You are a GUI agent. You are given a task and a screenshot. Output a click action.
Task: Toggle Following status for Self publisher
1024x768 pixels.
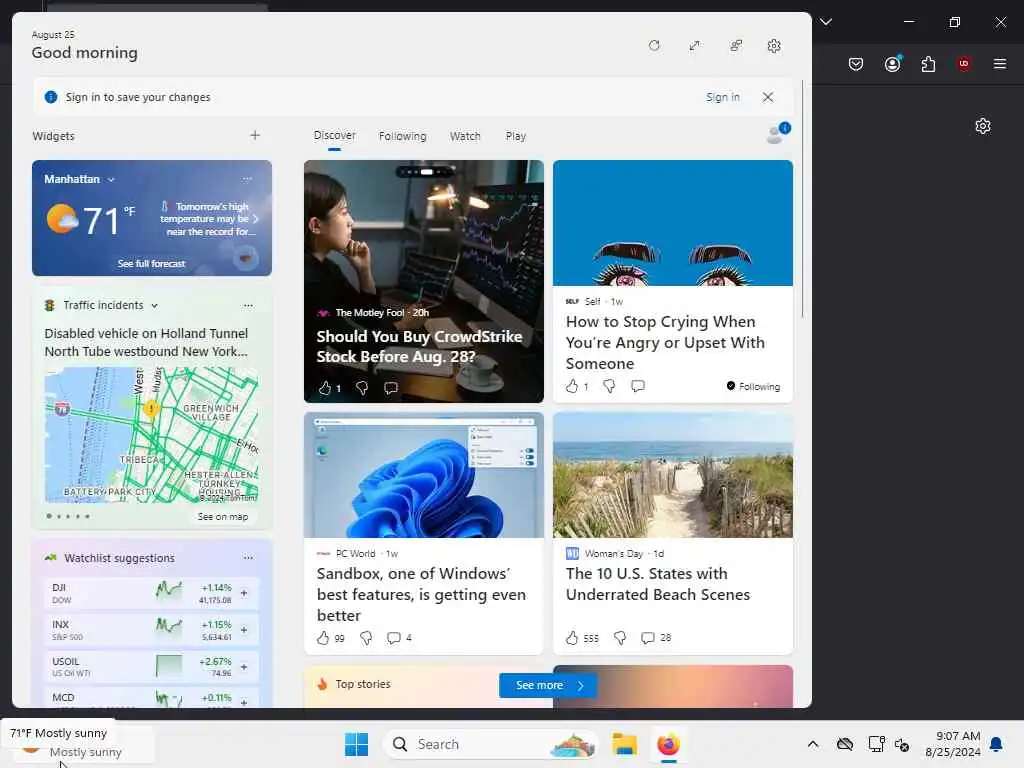(x=753, y=386)
